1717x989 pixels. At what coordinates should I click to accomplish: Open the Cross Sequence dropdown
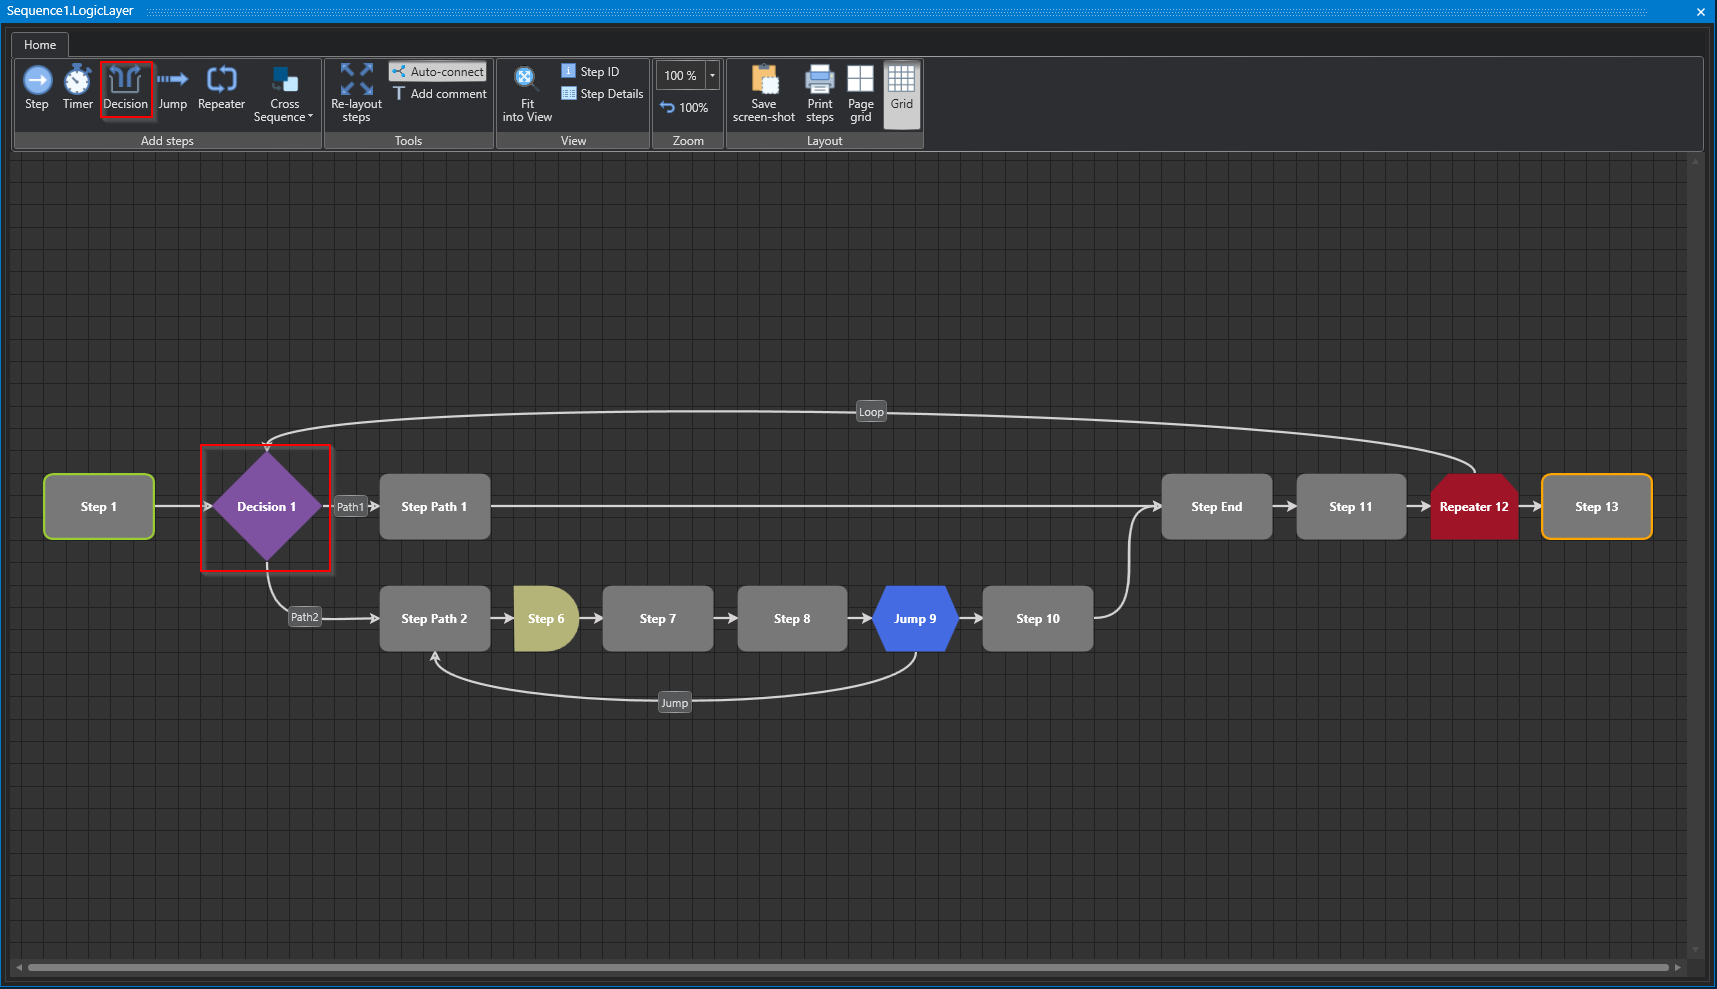[284, 94]
